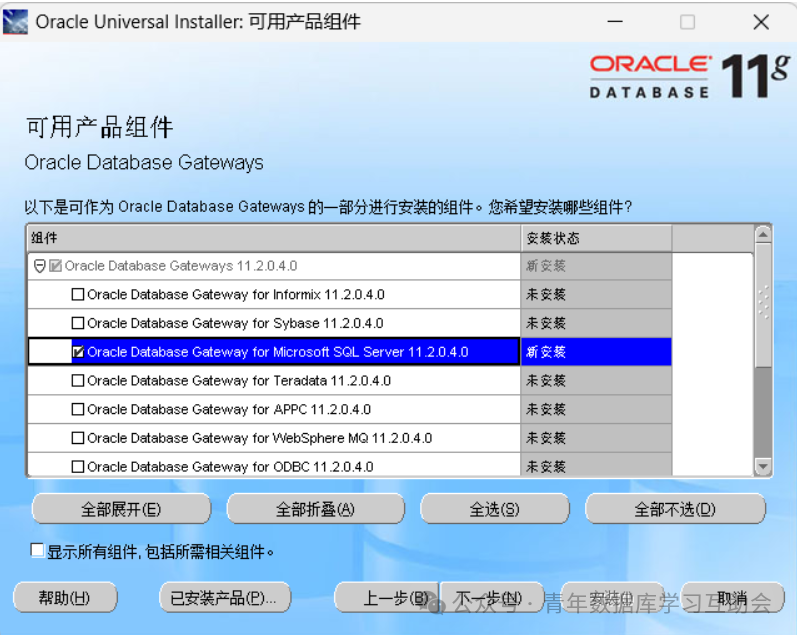Click 未安装 status of Informix row
Screen dimensions: 797x635
click(x=596, y=294)
